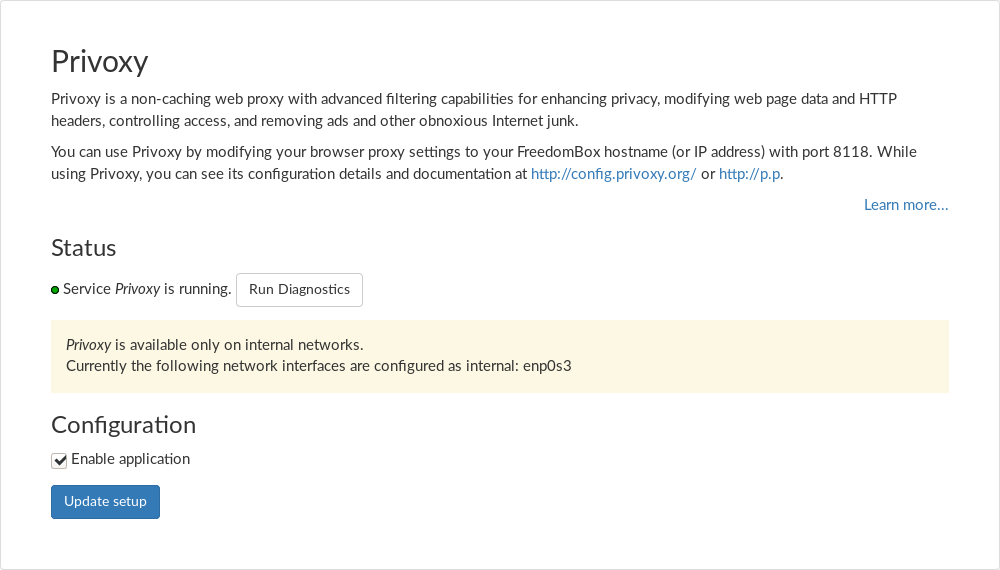1000x570 pixels.
Task: Uncheck the Enable application checkbox
Action: tap(59, 460)
